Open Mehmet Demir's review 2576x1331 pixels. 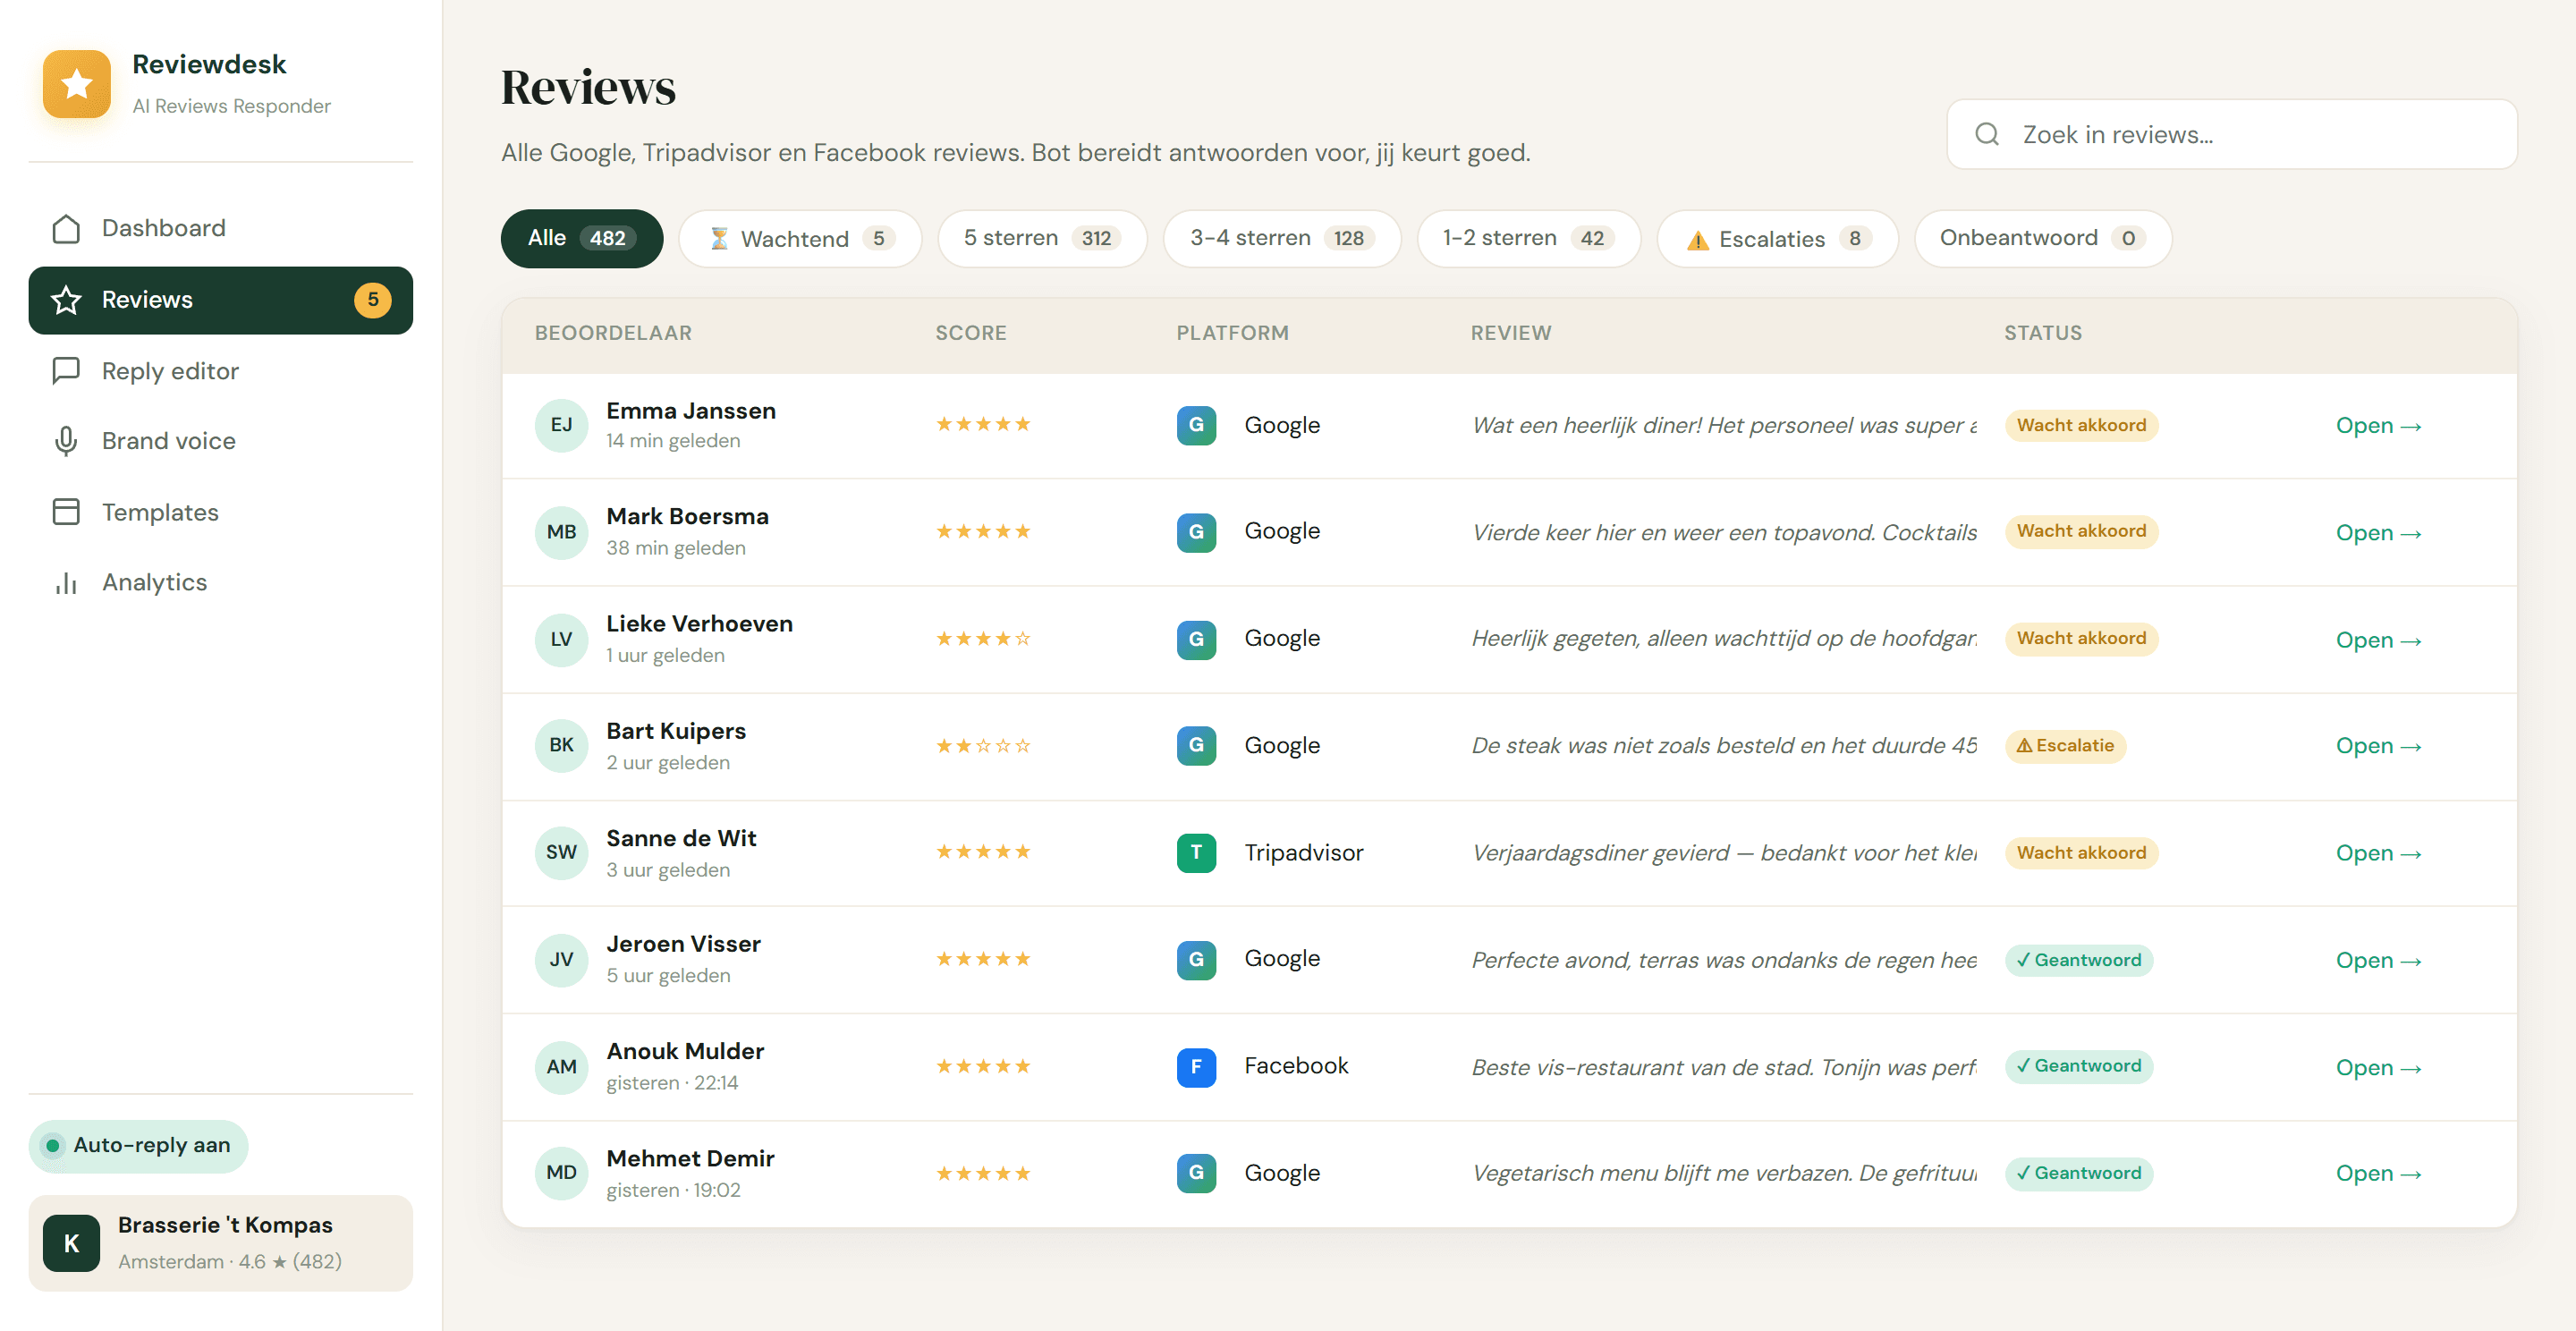(2378, 1173)
